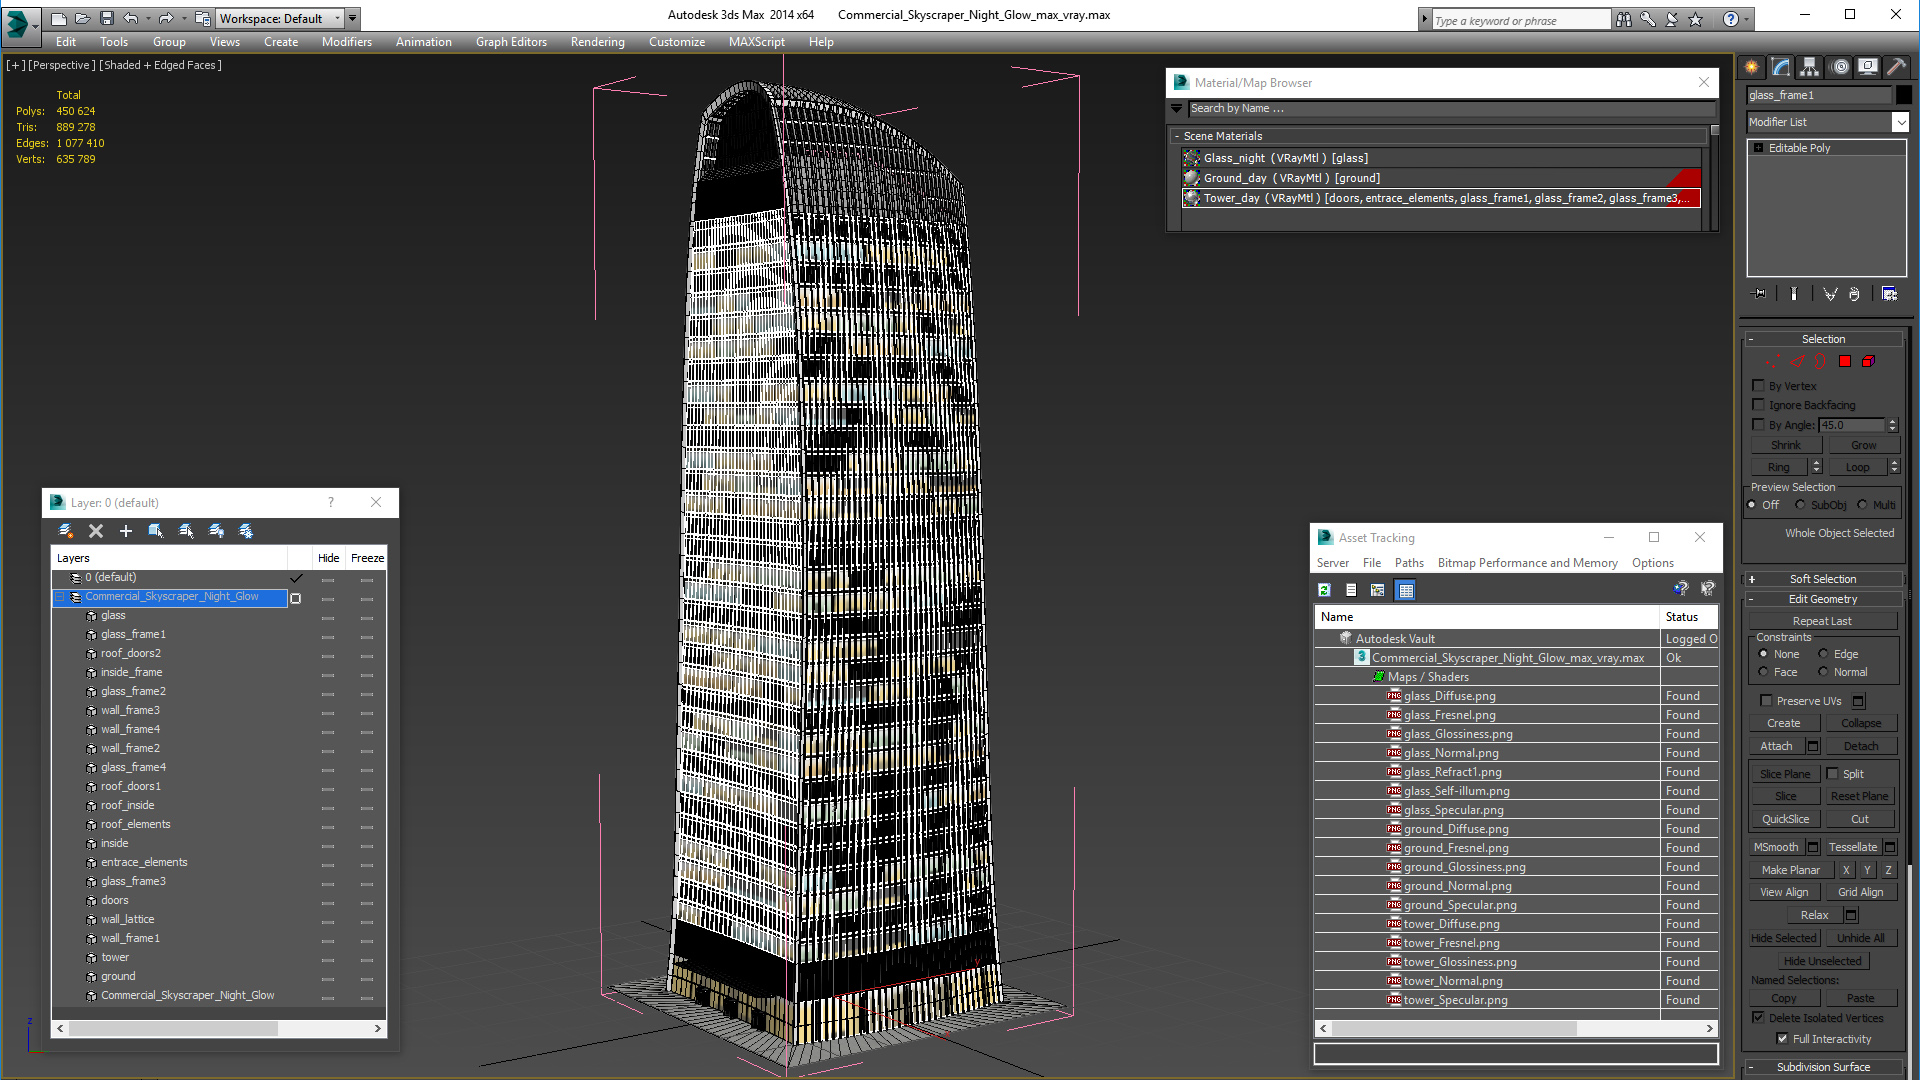The width and height of the screenshot is (1920, 1080).
Task: Enable Ignore Backfacing checkbox
Action: click(x=1758, y=405)
